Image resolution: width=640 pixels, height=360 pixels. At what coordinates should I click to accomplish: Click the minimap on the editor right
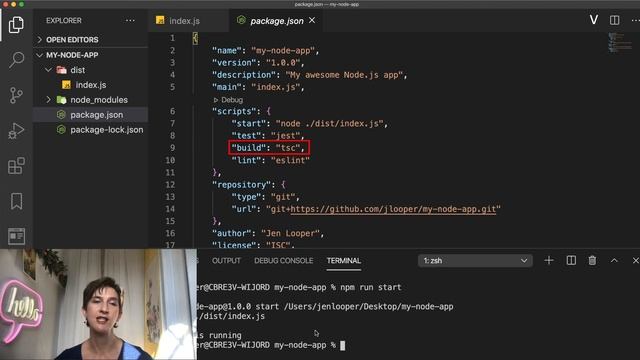click(619, 42)
